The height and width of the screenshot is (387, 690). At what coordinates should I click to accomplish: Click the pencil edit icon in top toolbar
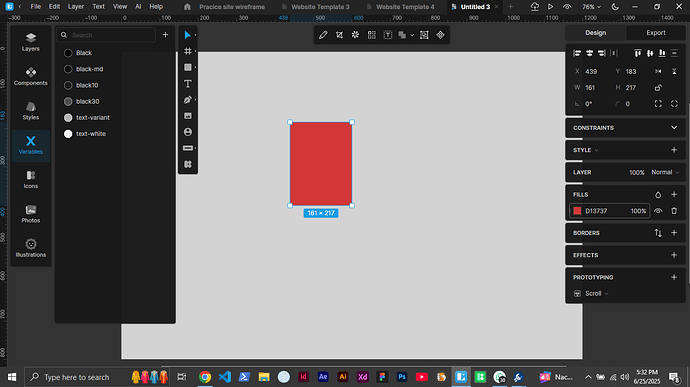click(x=323, y=35)
